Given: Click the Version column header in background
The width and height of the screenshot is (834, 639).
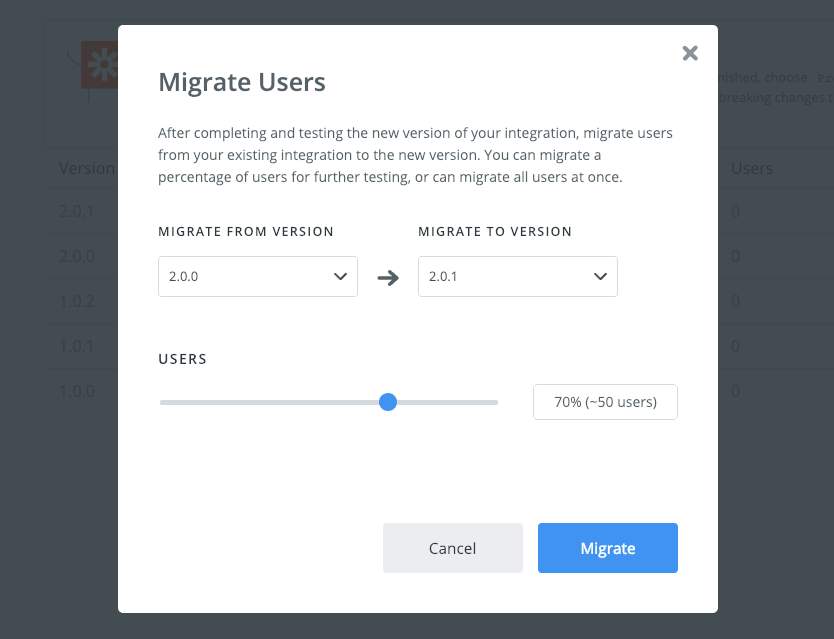Looking at the screenshot, I should pos(87,168).
